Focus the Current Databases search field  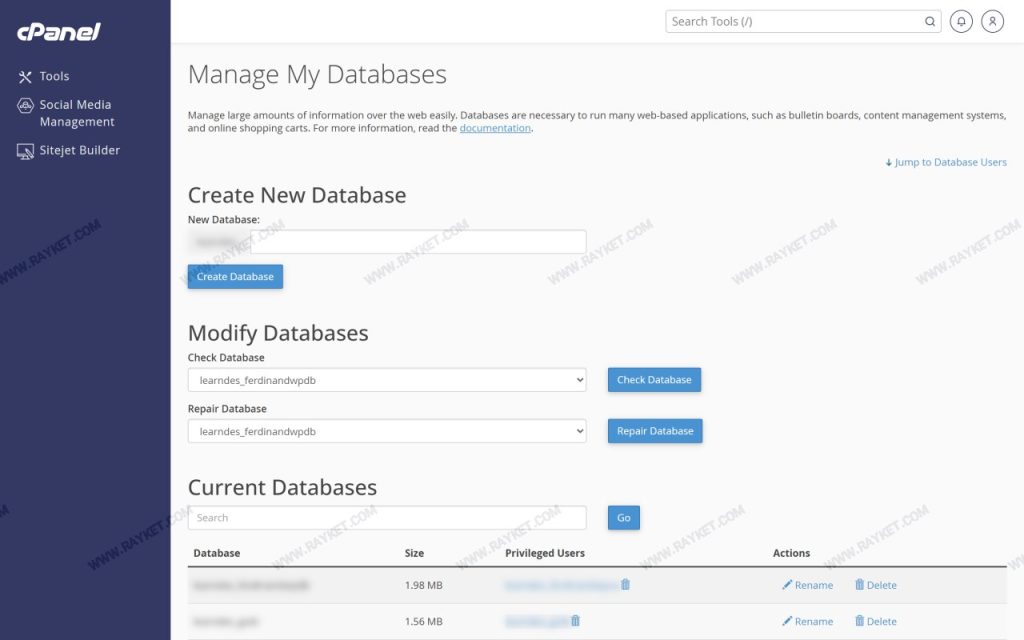click(387, 518)
